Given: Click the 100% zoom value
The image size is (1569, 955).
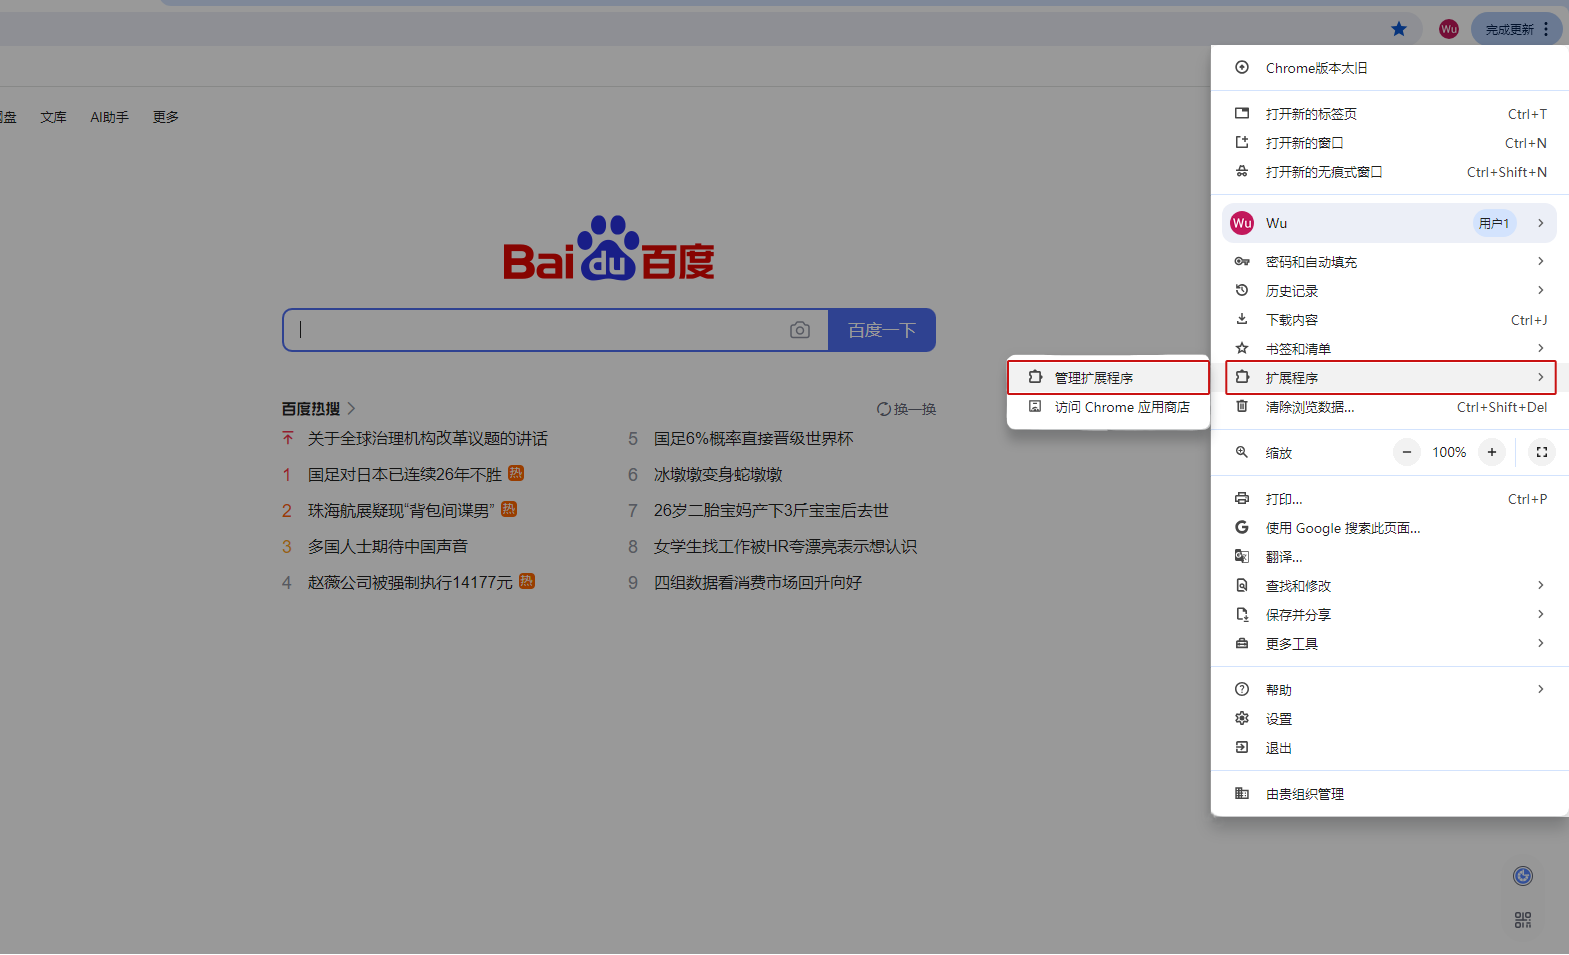Looking at the screenshot, I should 1449,453.
